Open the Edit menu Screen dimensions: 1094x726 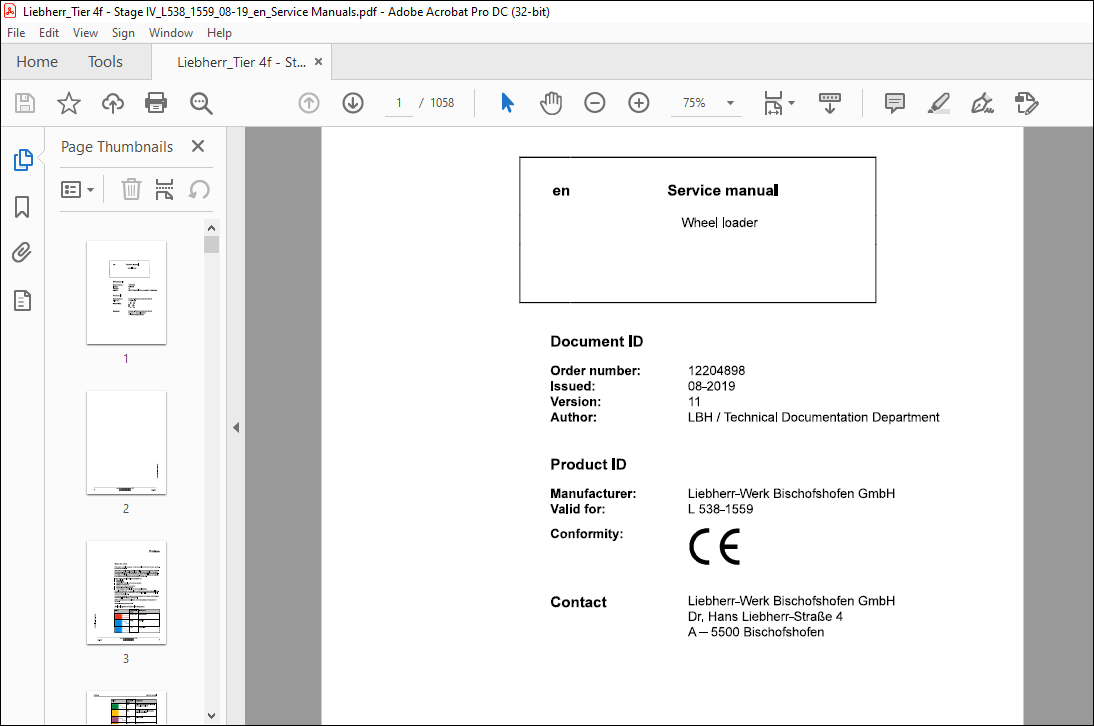[49, 33]
